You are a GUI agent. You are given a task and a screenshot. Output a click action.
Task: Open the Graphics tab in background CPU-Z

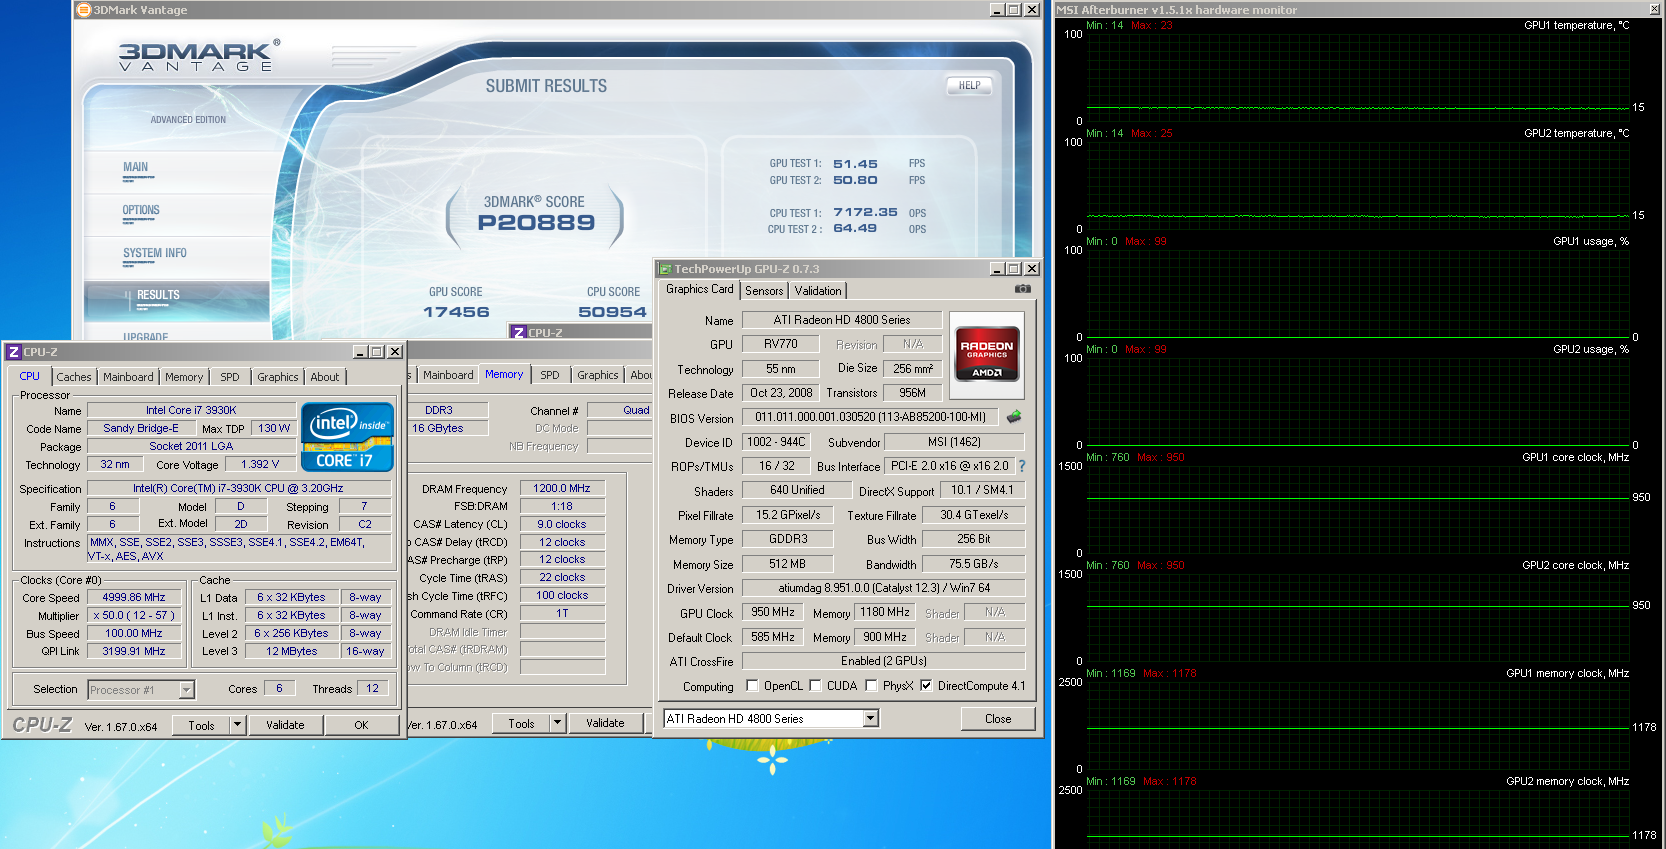(598, 375)
